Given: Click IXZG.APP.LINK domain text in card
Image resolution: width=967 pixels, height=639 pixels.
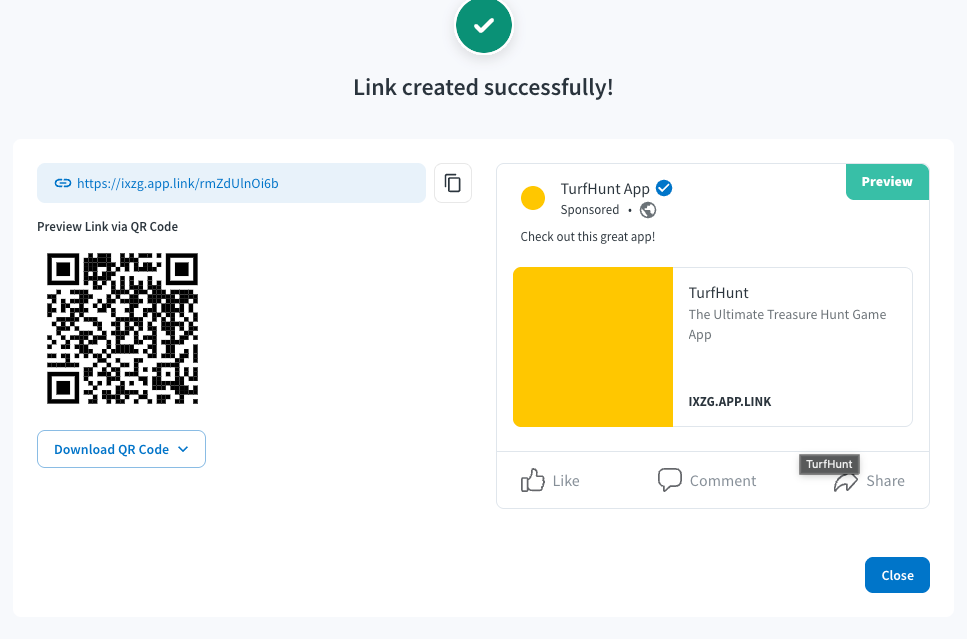Looking at the screenshot, I should point(730,402).
